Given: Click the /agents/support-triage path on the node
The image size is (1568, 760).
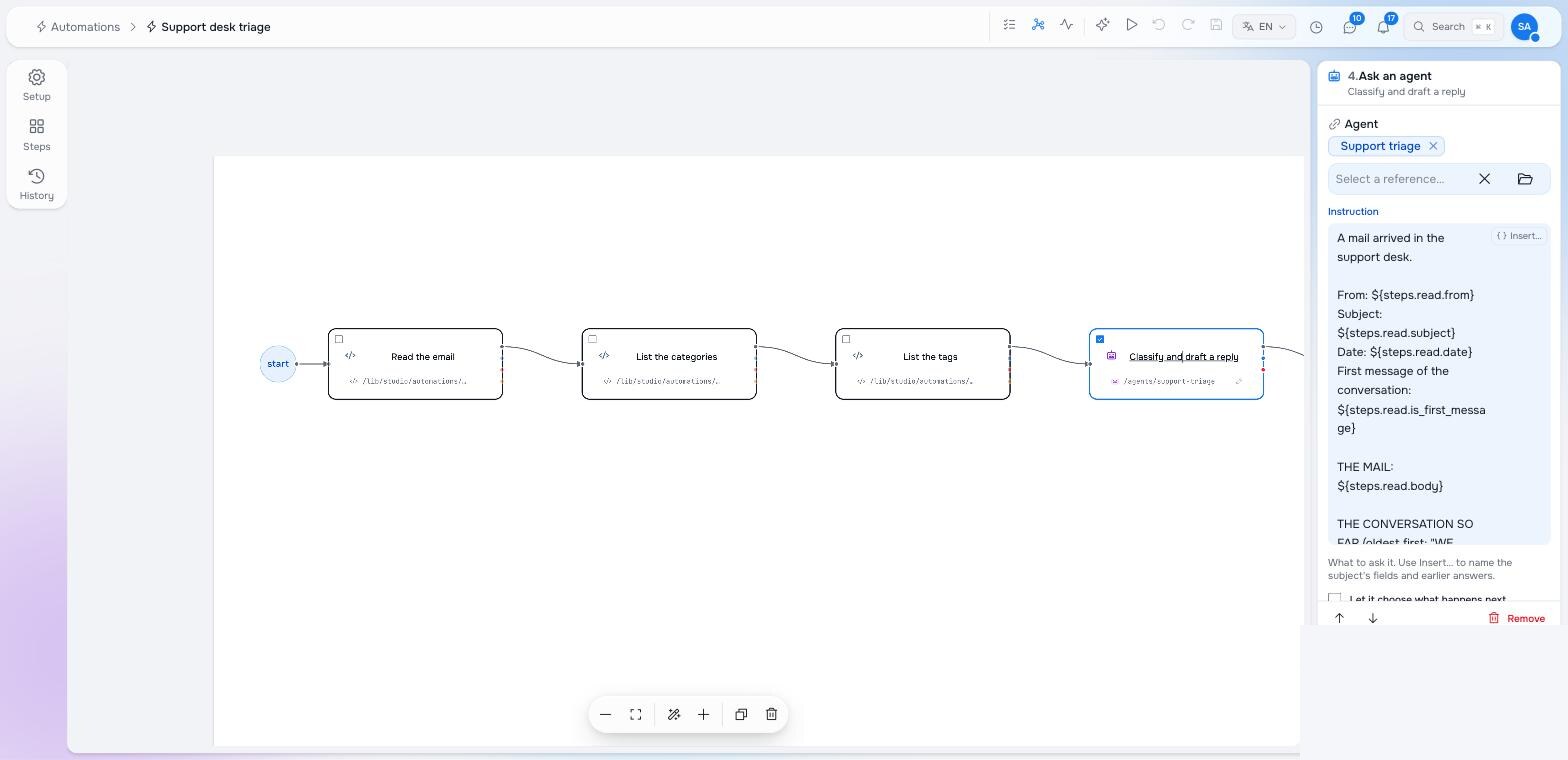Looking at the screenshot, I should click(1169, 381).
